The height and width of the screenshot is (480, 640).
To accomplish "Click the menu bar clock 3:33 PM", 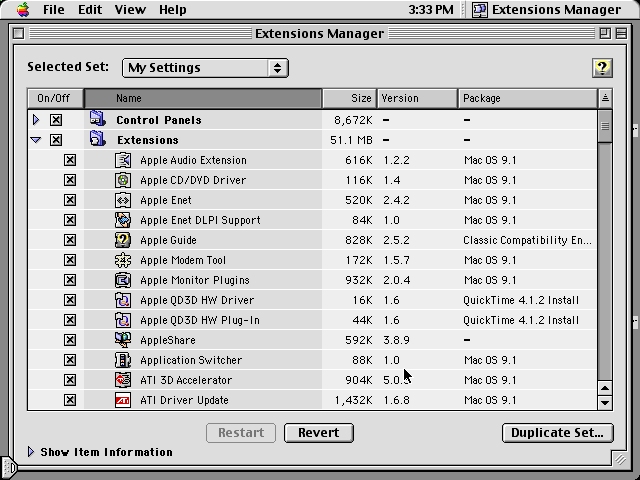I will pyautogui.click(x=431, y=9).
